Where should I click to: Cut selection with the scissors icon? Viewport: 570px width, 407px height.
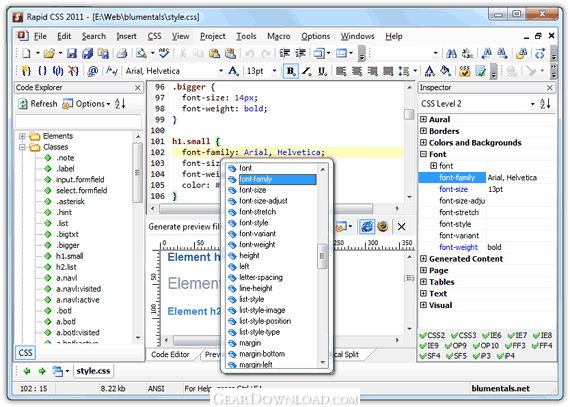[182, 54]
